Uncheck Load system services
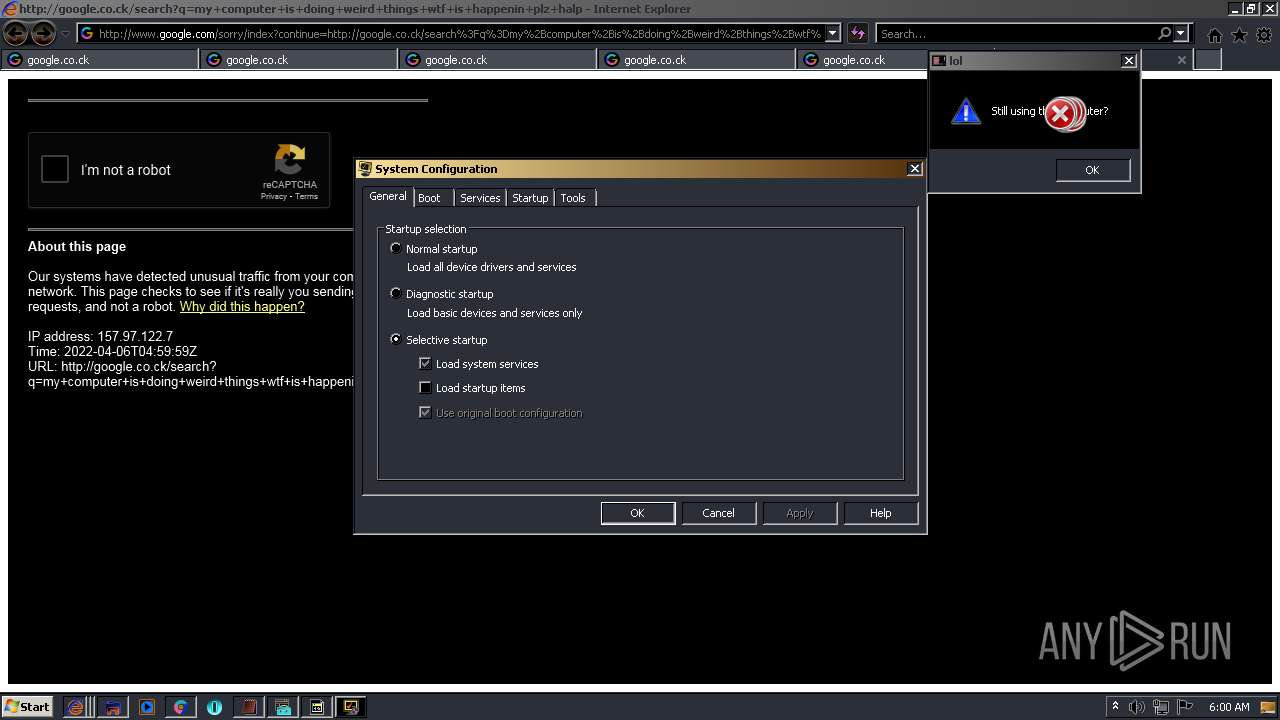The height and width of the screenshot is (720, 1280). coord(425,364)
